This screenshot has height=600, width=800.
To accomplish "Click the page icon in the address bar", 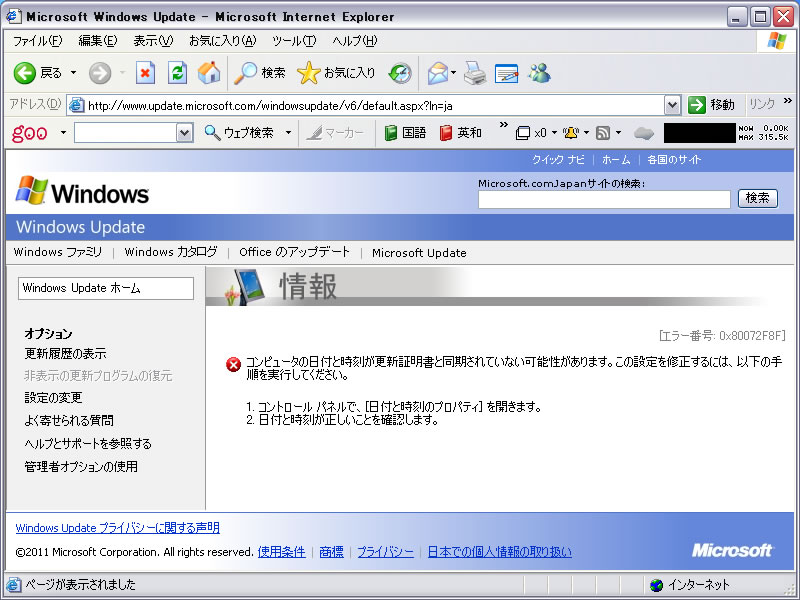I will pyautogui.click(x=77, y=105).
